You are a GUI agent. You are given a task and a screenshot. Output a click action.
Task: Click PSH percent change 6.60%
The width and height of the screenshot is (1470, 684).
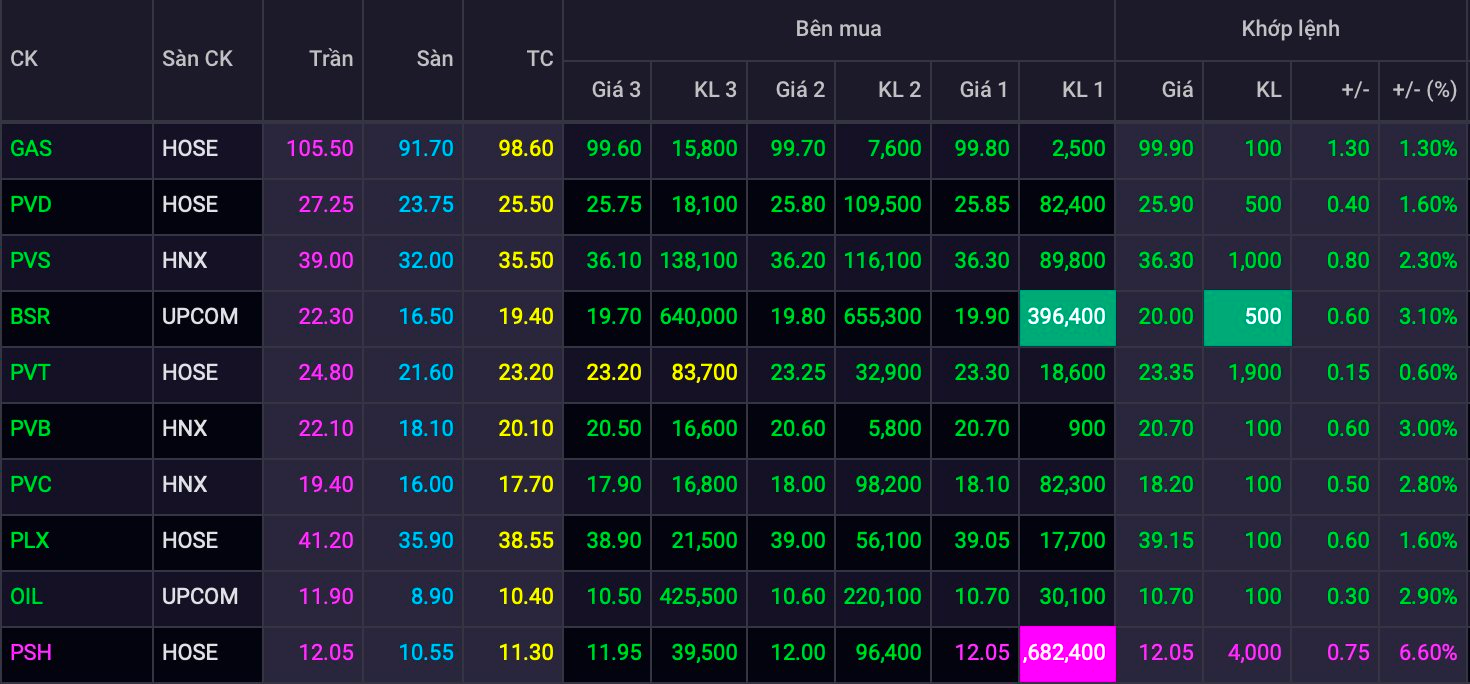coord(1428,652)
